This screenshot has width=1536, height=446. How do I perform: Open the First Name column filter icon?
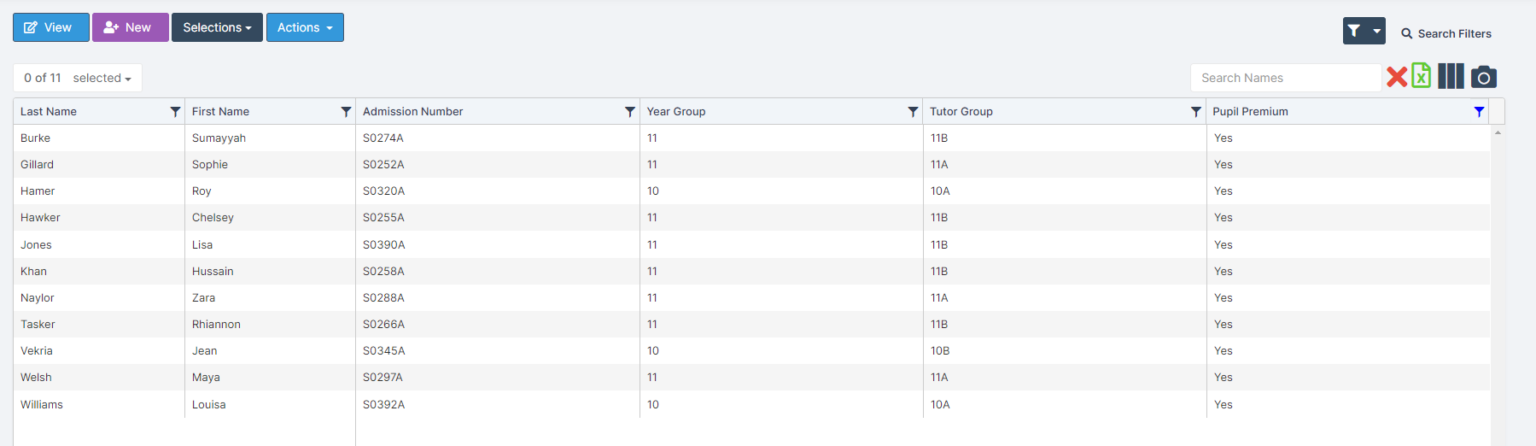pos(346,112)
